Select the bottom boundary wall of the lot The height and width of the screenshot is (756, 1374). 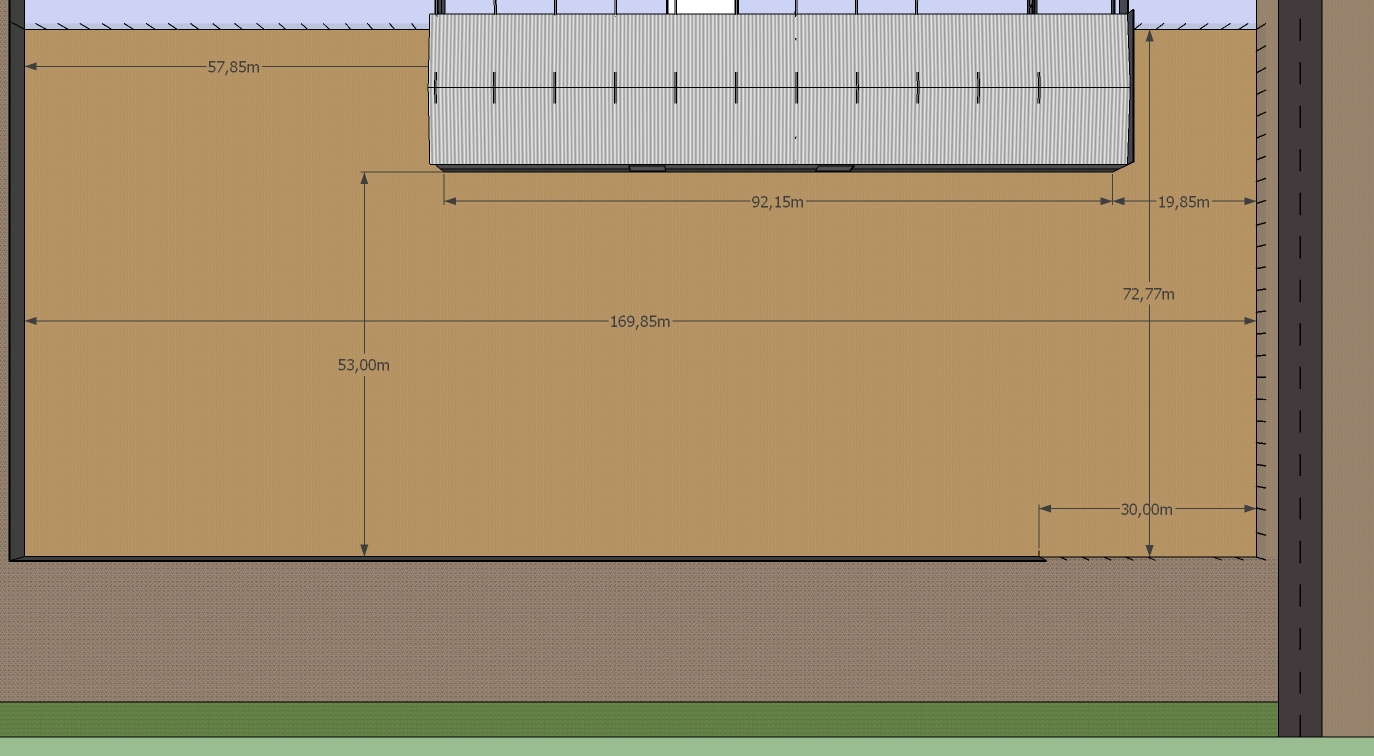527,559
